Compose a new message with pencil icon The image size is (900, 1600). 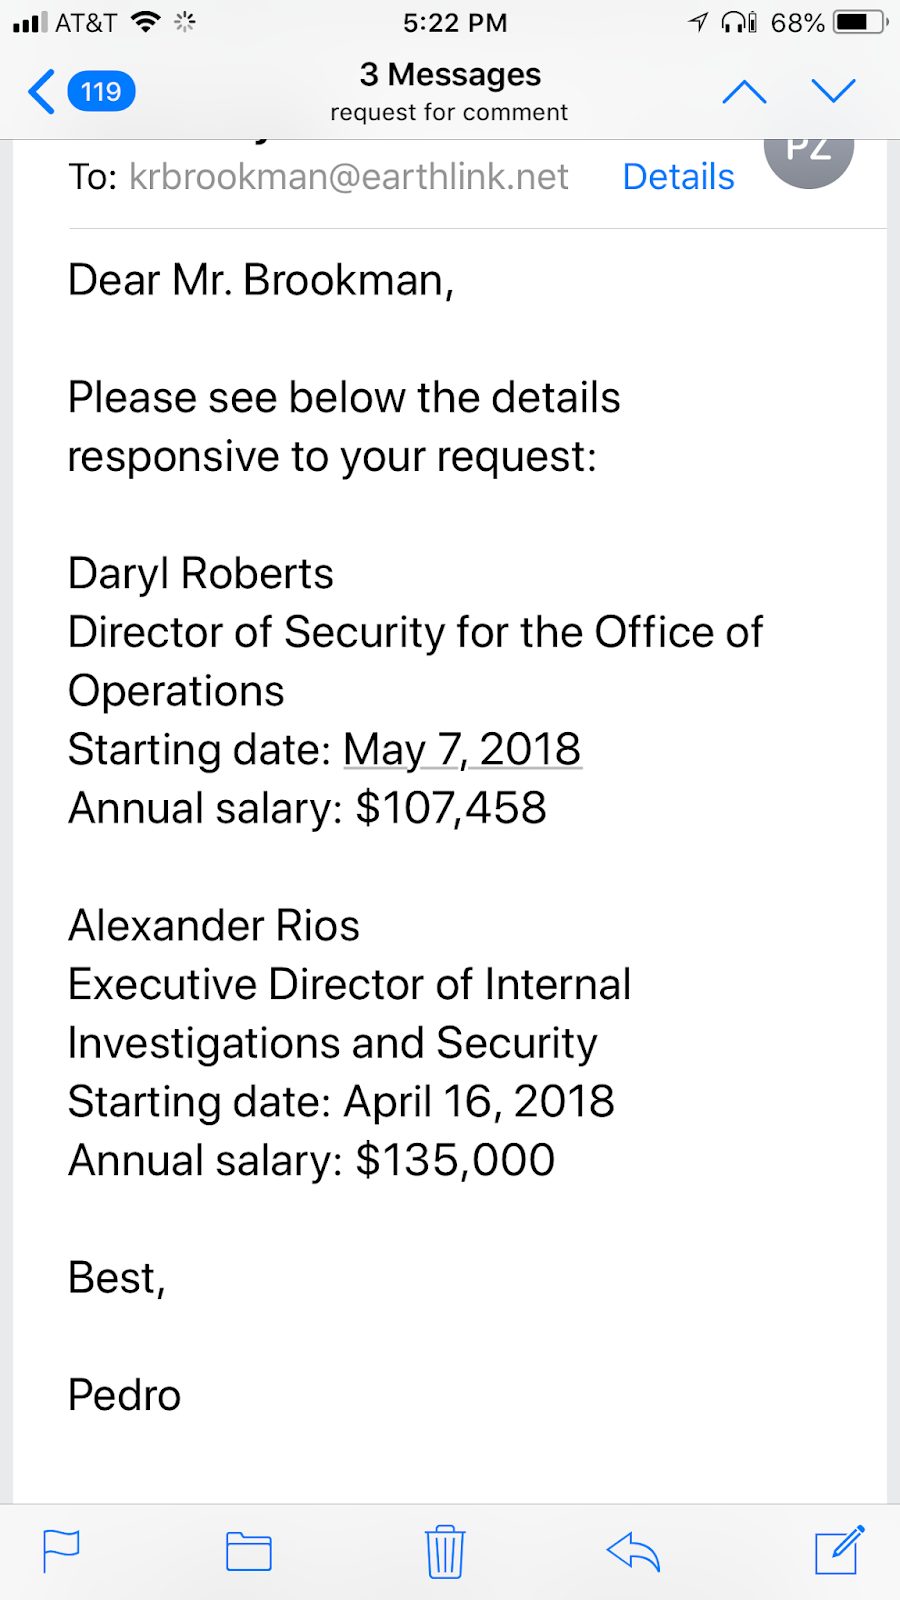(x=838, y=1550)
